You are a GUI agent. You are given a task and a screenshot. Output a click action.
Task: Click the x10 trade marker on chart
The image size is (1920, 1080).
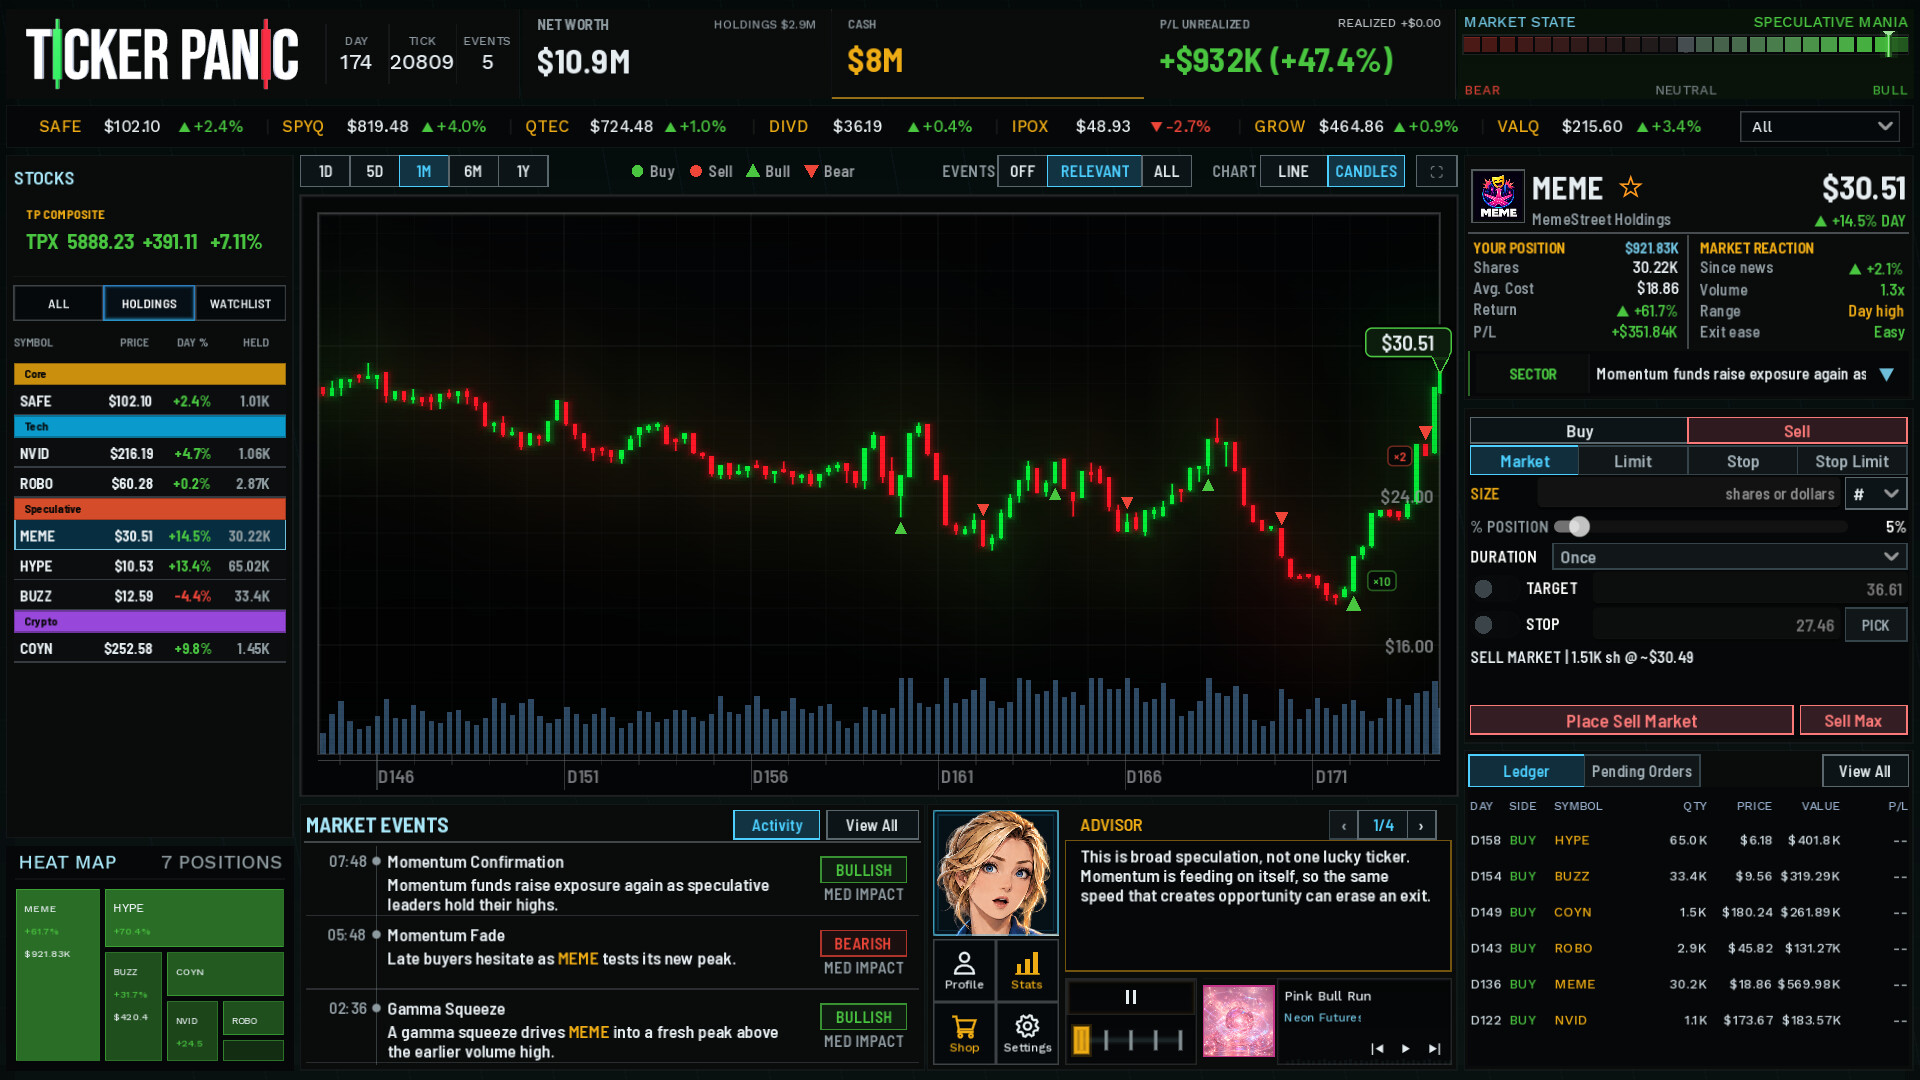(1381, 581)
